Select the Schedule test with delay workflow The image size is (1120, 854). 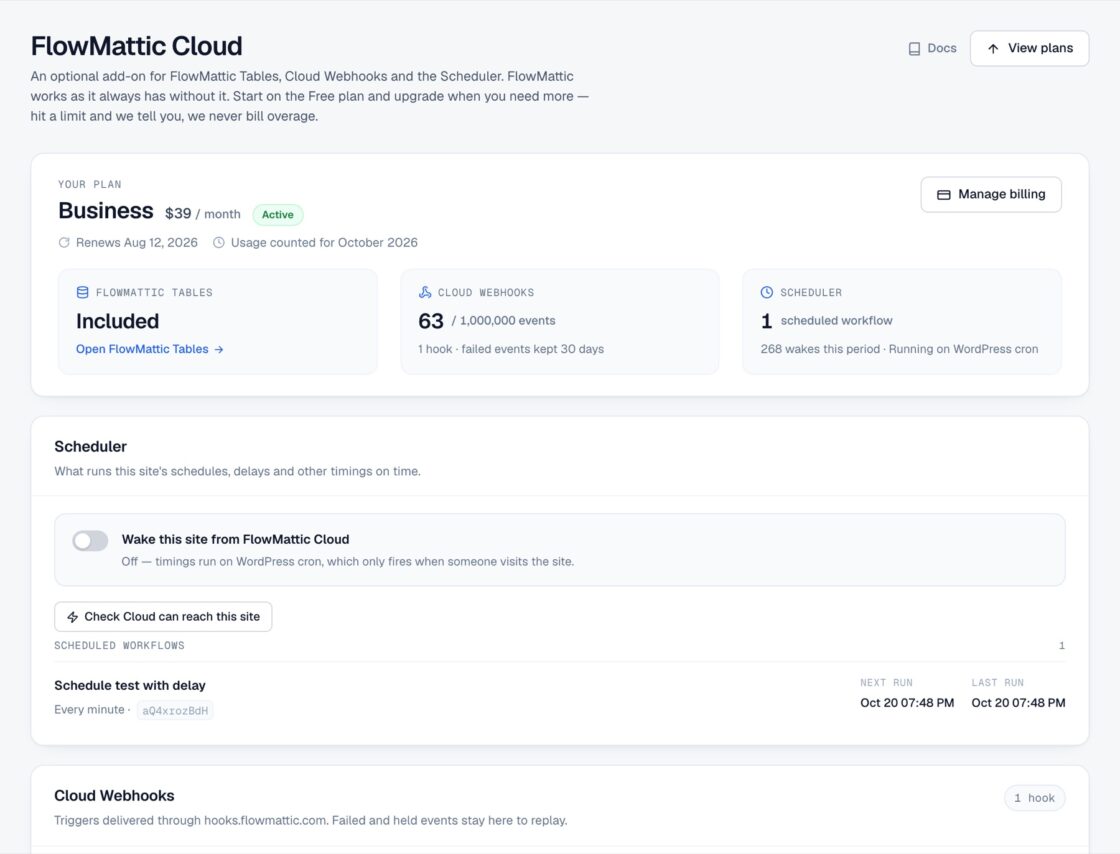point(130,685)
